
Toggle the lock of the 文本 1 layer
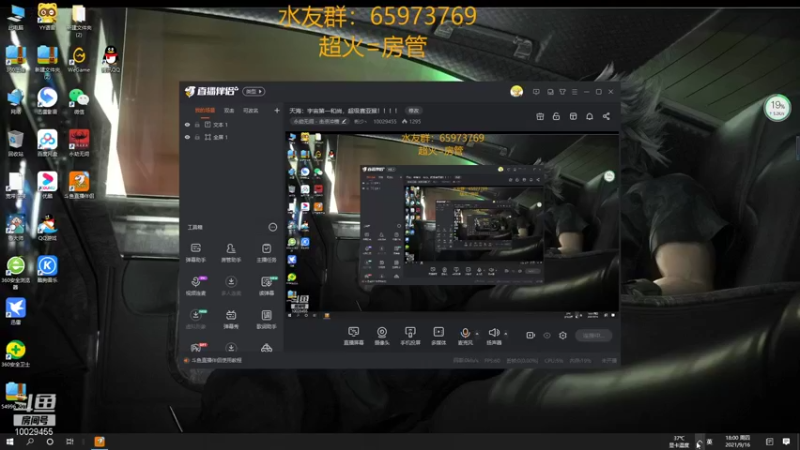click(197, 124)
